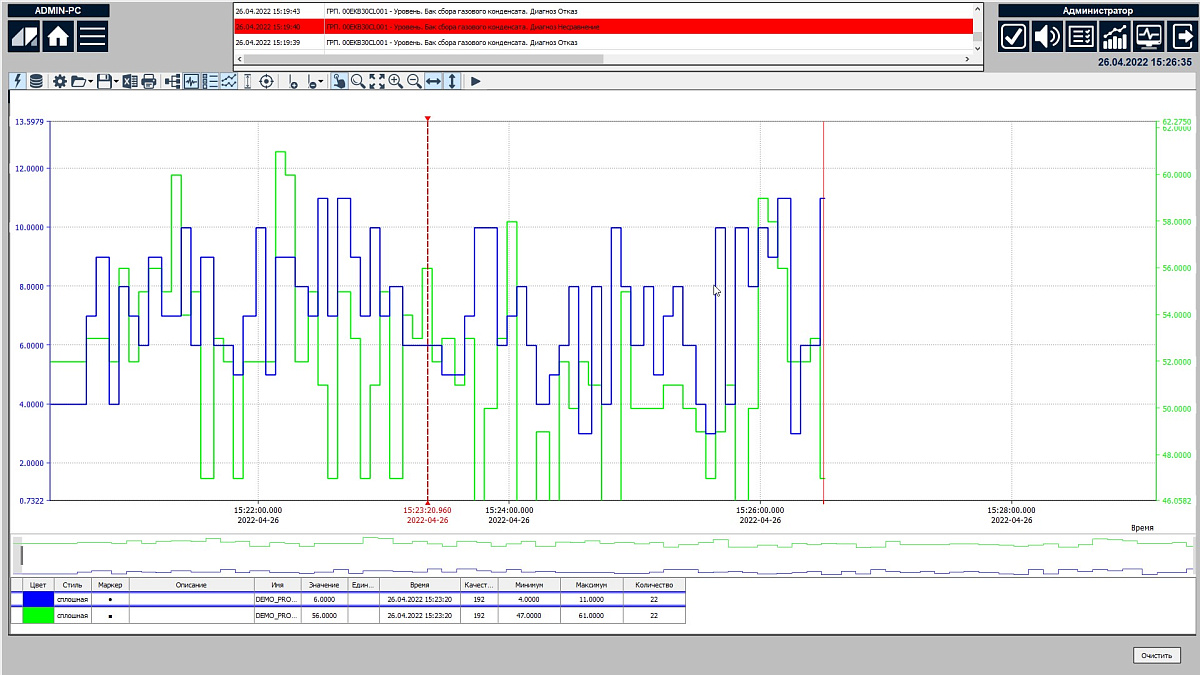1200x675 pixels.
Task: Click the Очистить button
Action: (x=1157, y=655)
